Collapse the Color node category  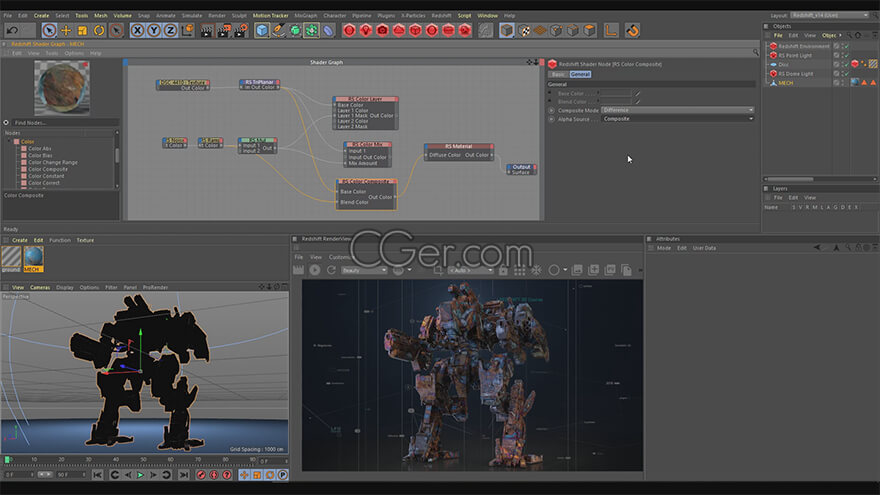pyautogui.click(x=10, y=141)
